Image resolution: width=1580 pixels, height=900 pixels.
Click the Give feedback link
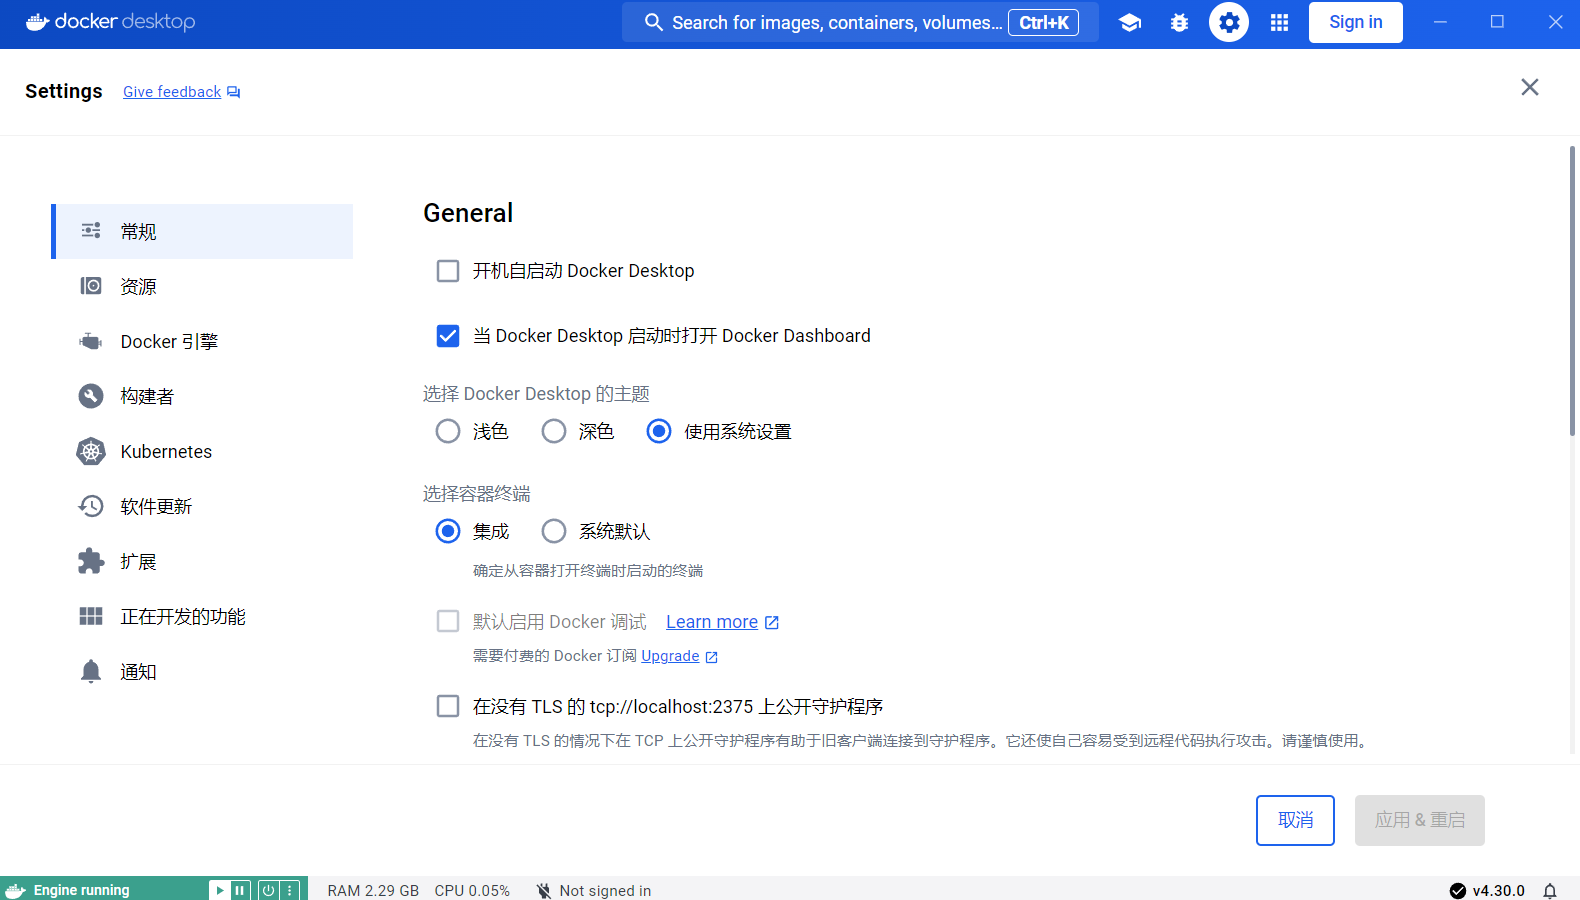pyautogui.click(x=172, y=92)
